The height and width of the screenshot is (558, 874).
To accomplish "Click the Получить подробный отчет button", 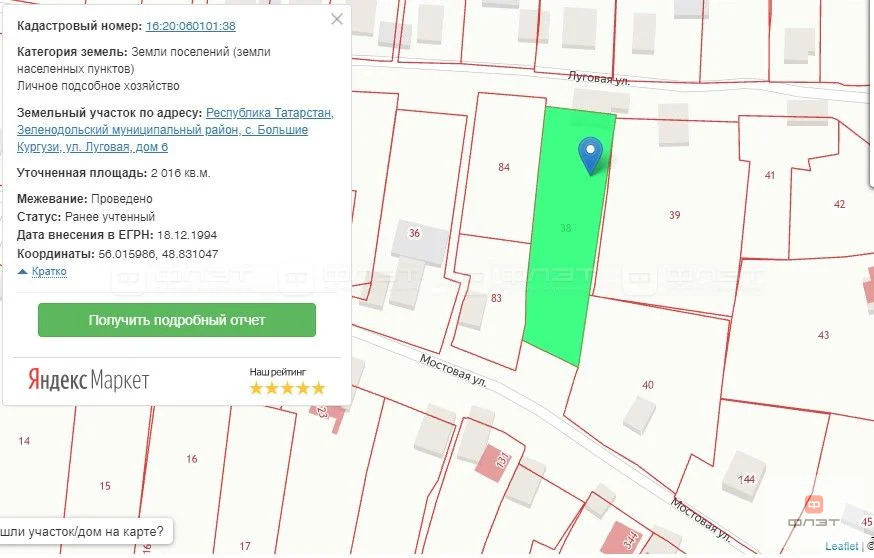I will click(177, 320).
